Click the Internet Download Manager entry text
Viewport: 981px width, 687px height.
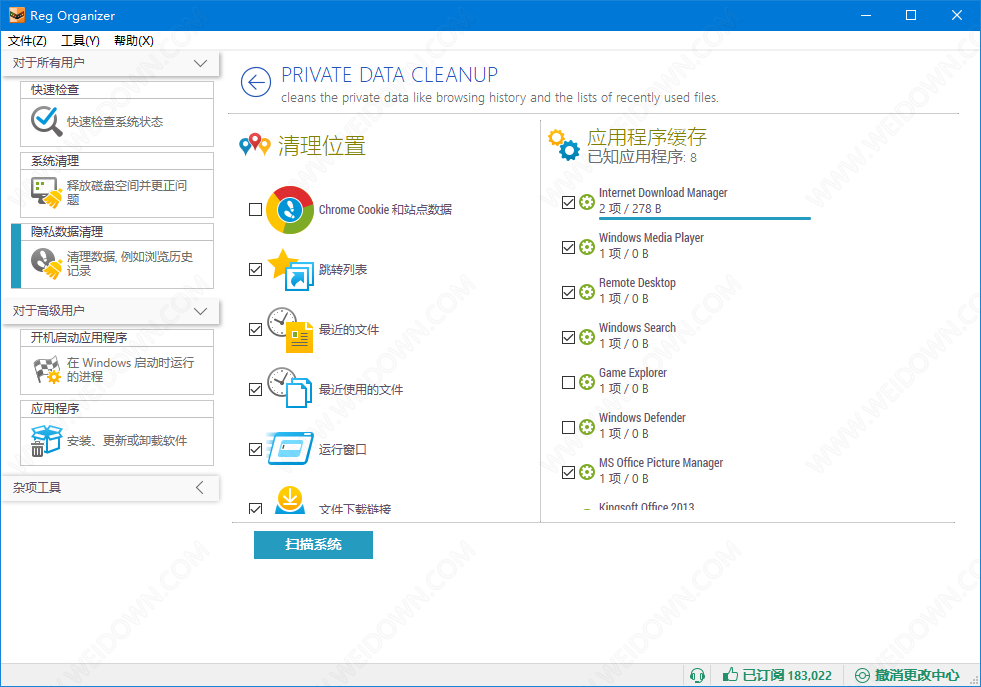tap(663, 193)
